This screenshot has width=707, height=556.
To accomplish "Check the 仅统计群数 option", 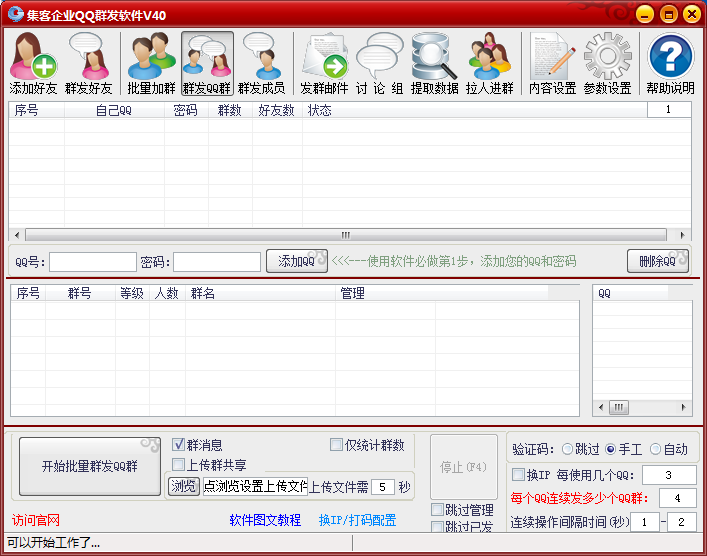I will 336,445.
